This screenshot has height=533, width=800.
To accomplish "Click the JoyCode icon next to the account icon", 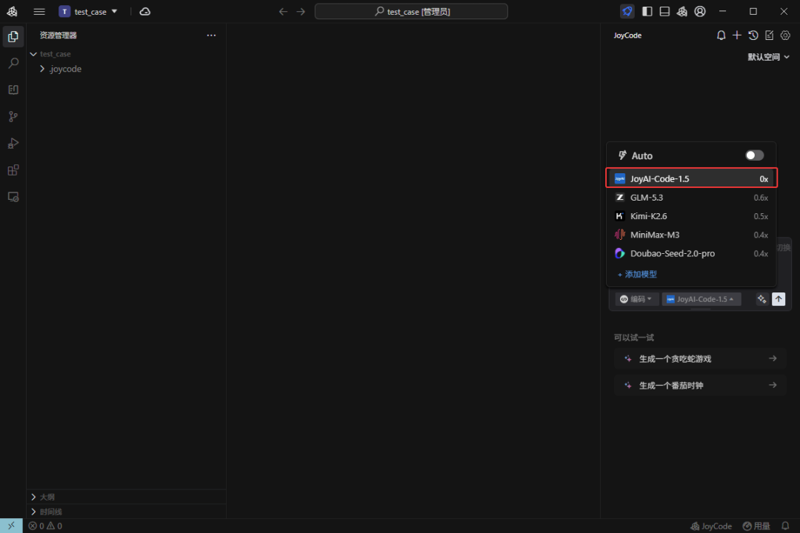I will point(682,11).
